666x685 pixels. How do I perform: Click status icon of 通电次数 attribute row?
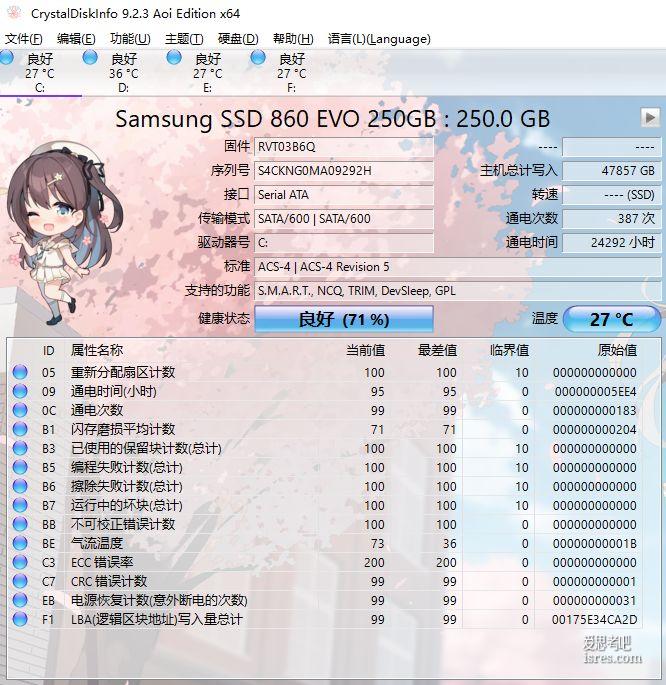tap(20, 410)
